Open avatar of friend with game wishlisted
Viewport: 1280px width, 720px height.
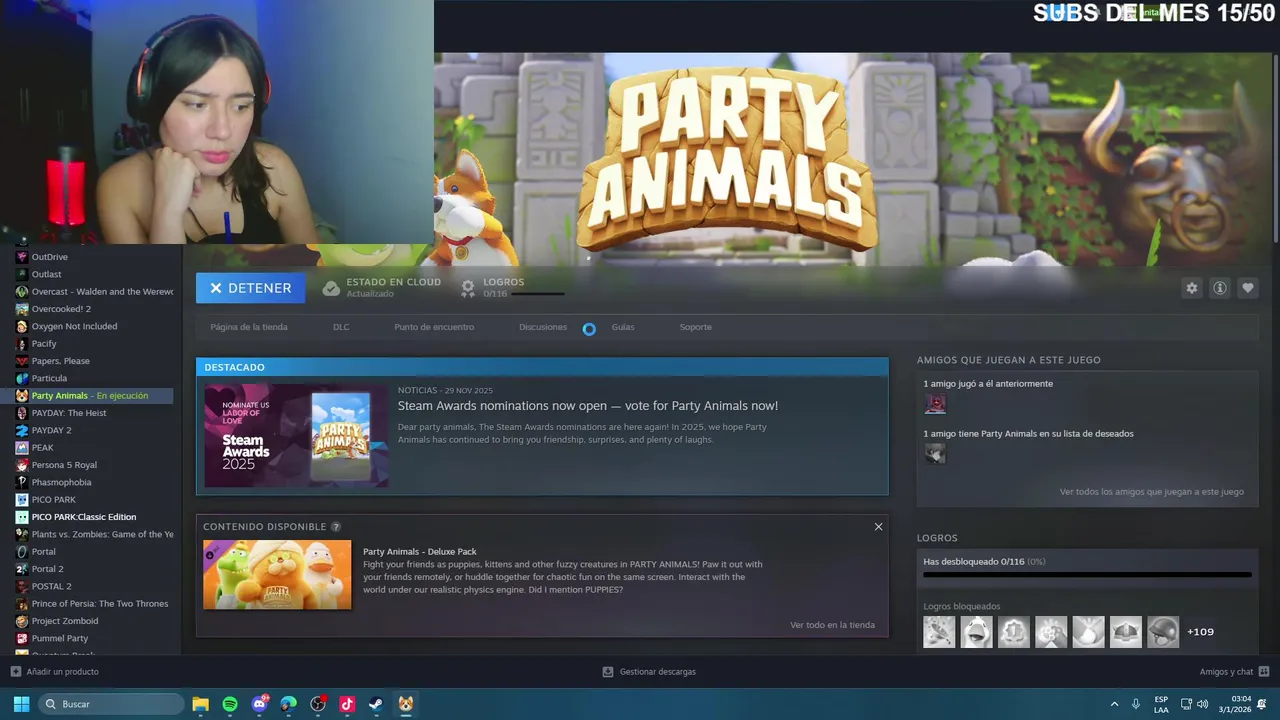(935, 454)
